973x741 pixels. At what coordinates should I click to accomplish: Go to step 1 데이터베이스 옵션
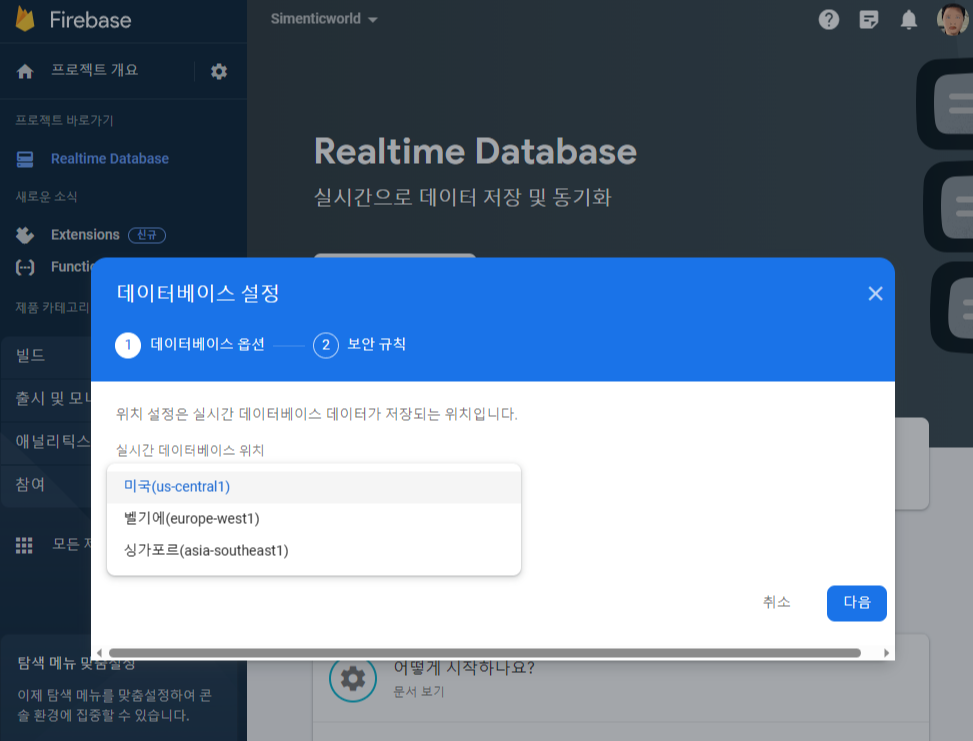[190, 345]
